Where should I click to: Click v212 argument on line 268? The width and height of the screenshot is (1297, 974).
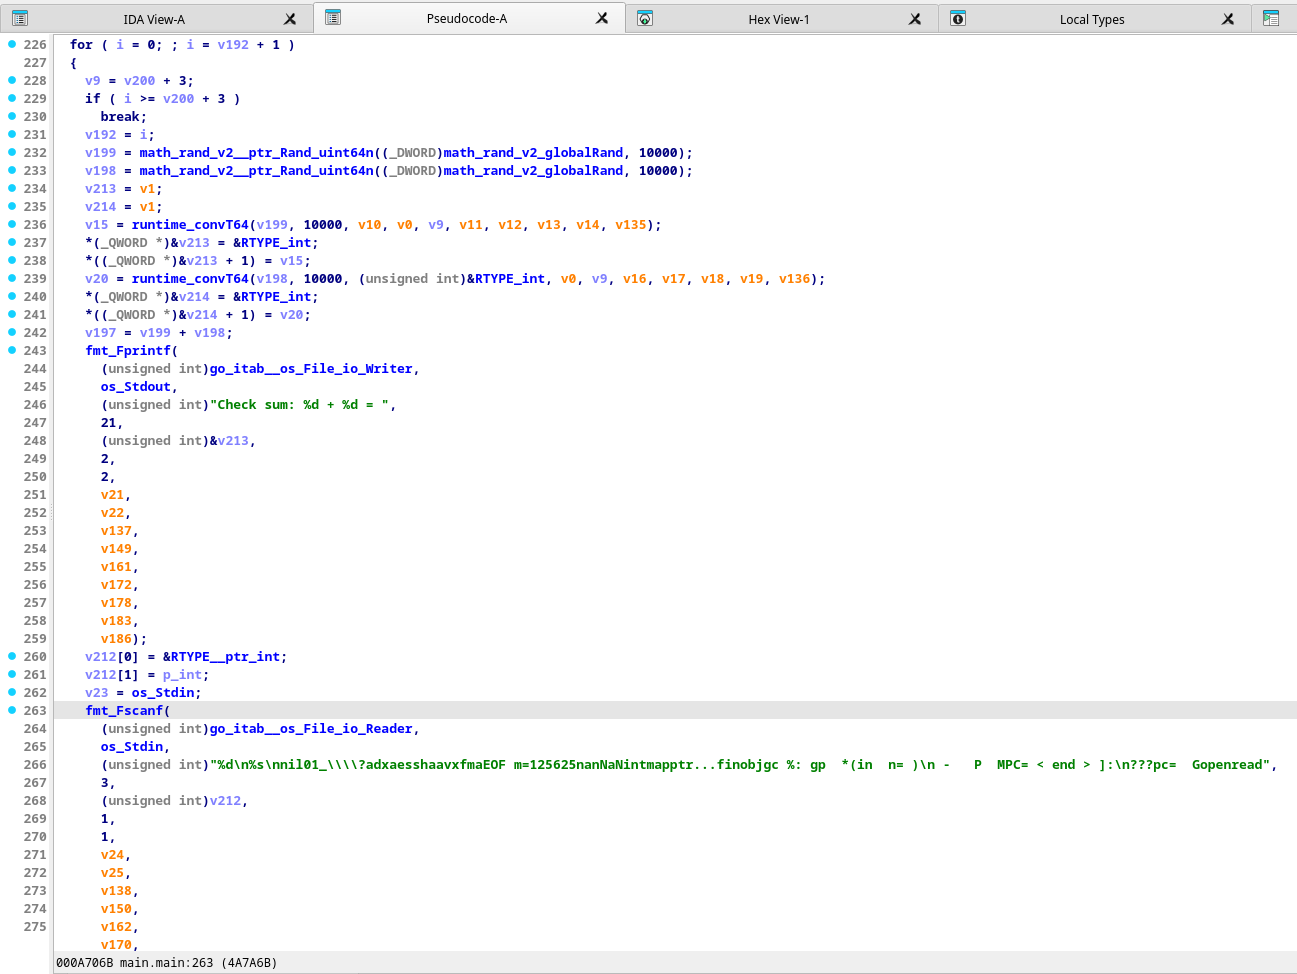(x=225, y=801)
